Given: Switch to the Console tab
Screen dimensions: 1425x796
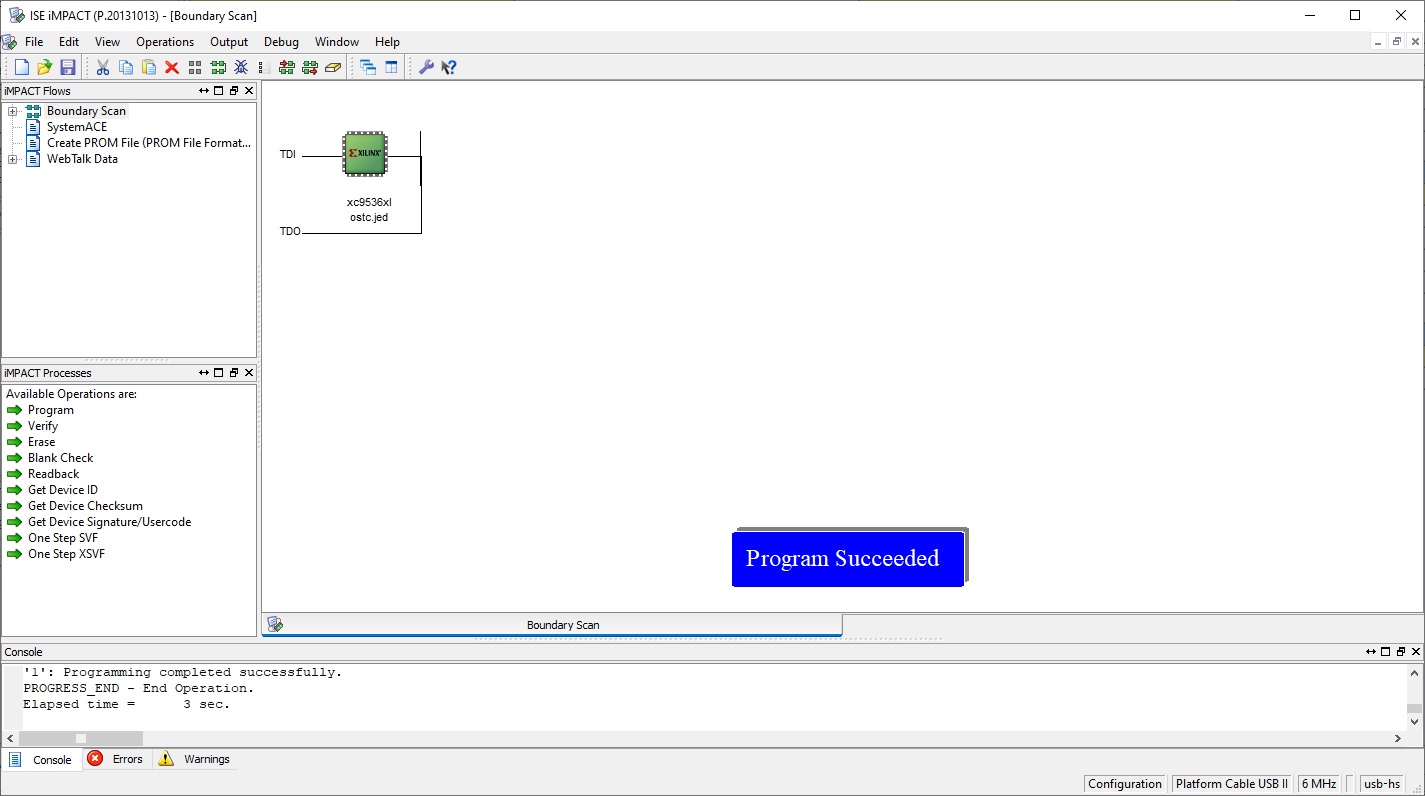Looking at the screenshot, I should [41, 759].
